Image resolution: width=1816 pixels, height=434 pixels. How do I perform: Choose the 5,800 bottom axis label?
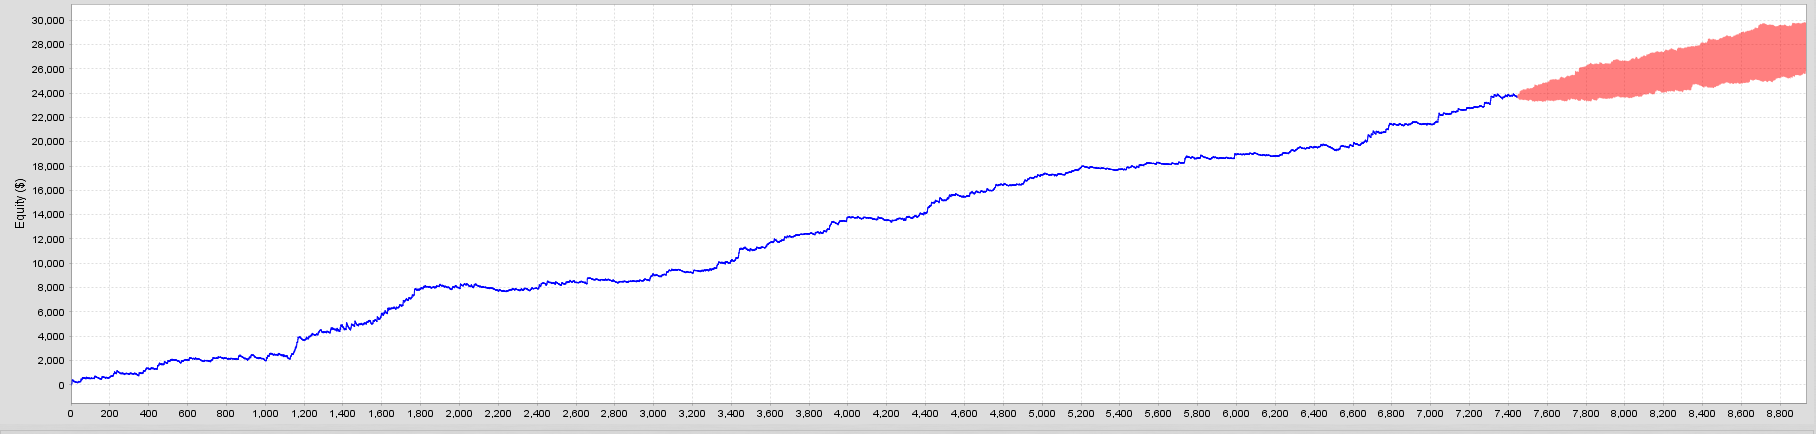coord(1197,413)
